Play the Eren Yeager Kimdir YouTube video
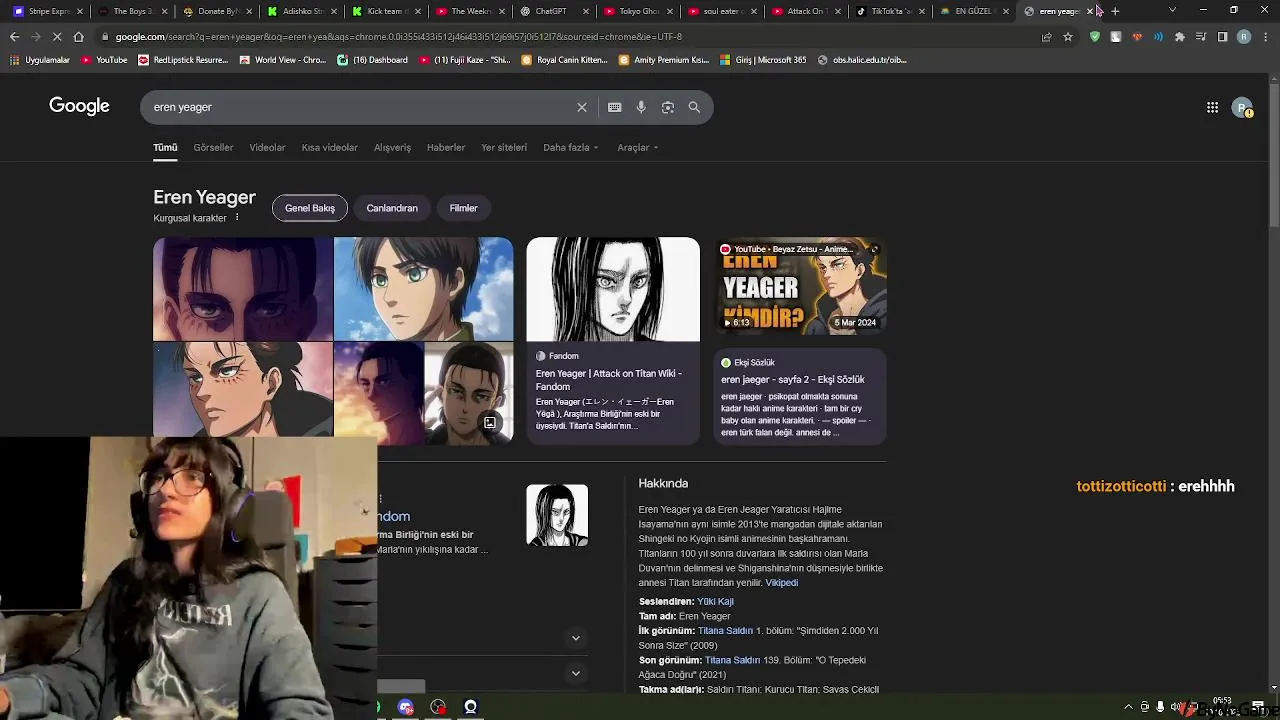Image resolution: width=1280 pixels, height=720 pixels. [800, 286]
